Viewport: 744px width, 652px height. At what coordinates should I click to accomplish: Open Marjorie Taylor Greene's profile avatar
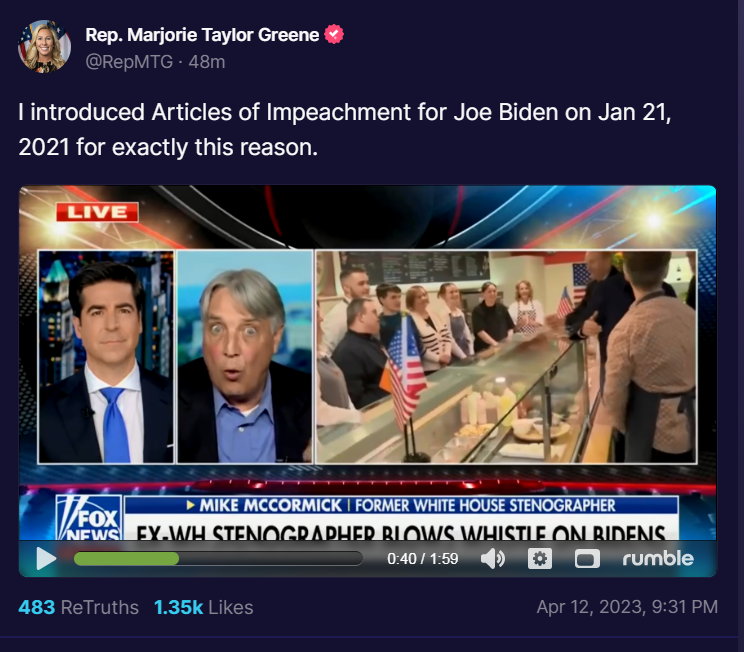point(44,47)
